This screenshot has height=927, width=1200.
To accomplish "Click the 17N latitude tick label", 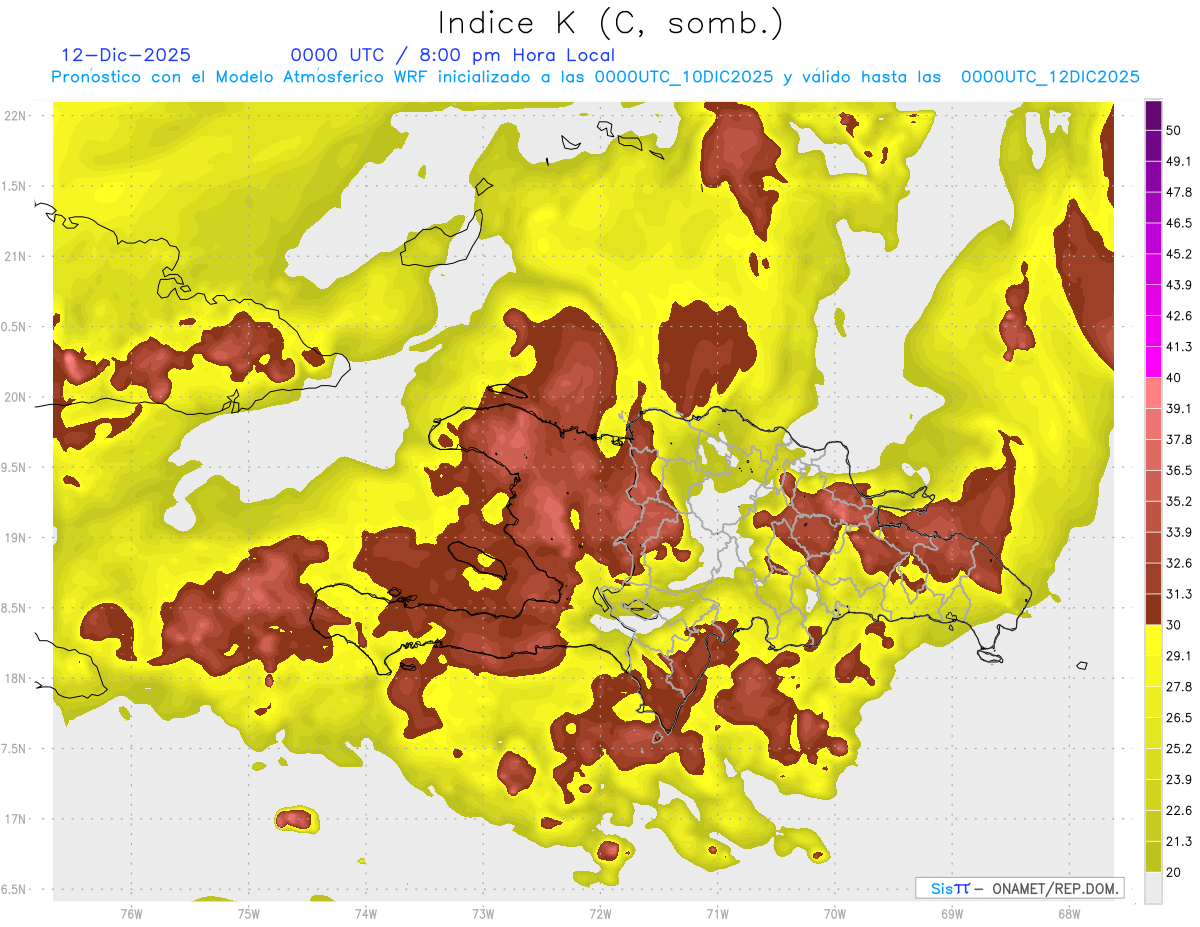I will [14, 819].
